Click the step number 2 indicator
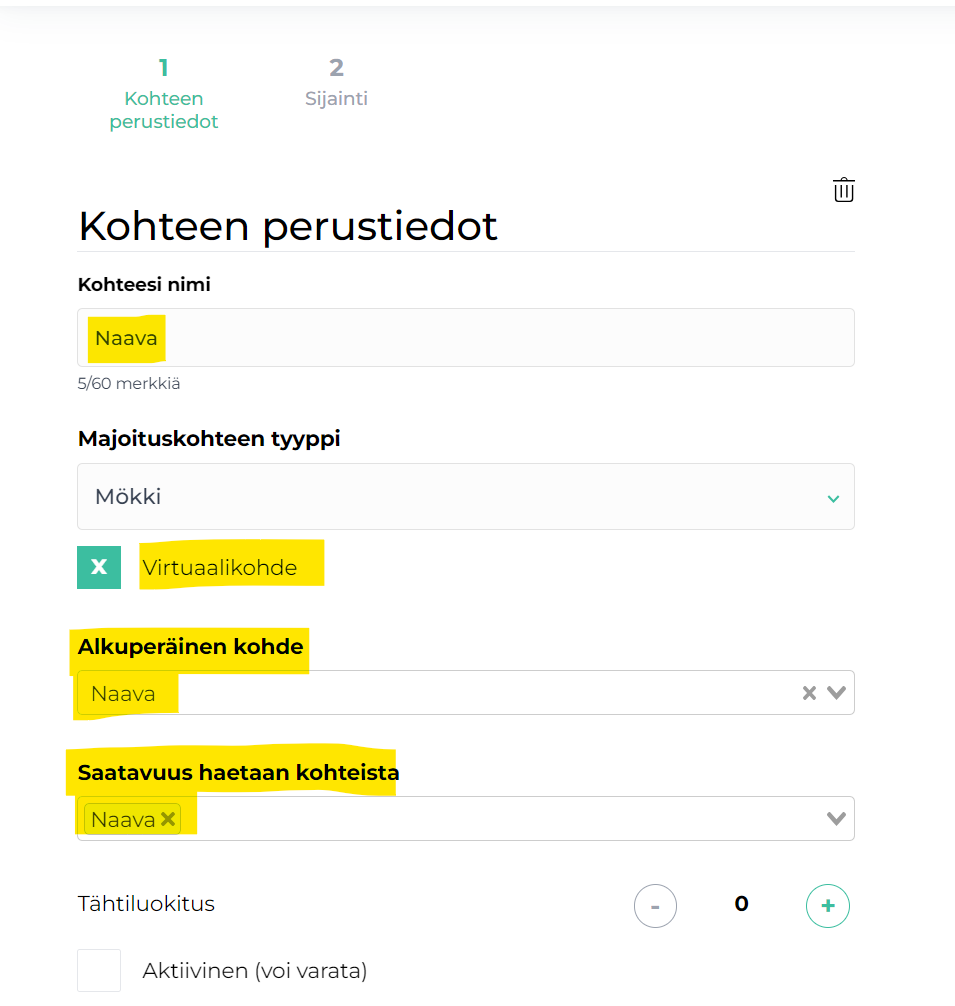 tap(336, 67)
